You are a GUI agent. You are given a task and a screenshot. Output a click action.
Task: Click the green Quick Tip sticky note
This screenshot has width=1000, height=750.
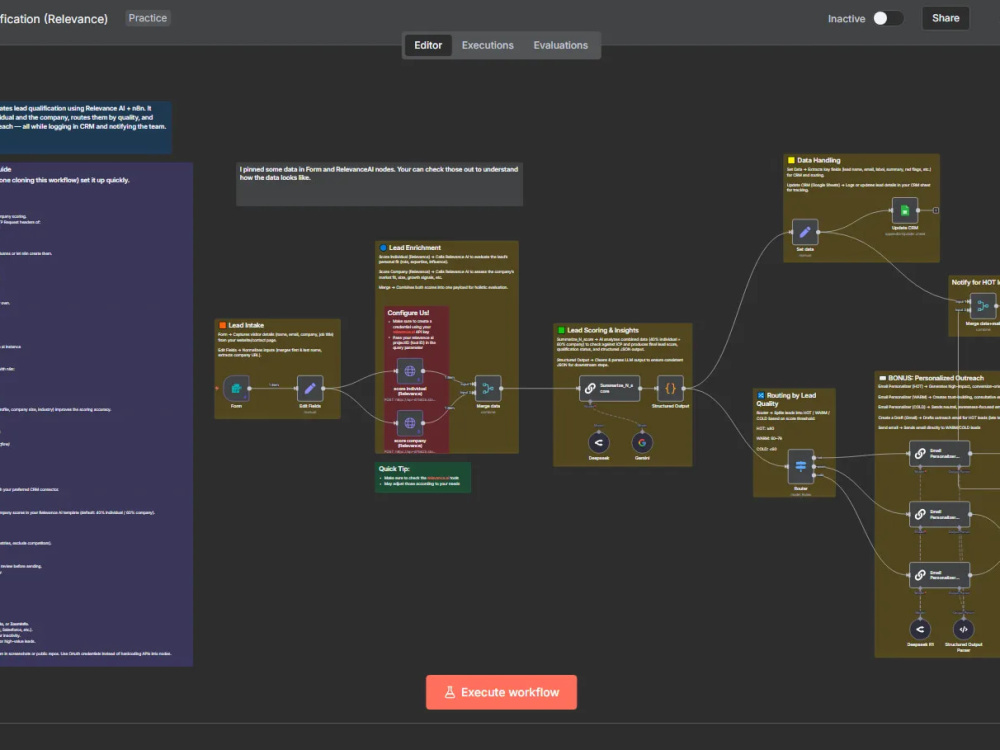423,477
